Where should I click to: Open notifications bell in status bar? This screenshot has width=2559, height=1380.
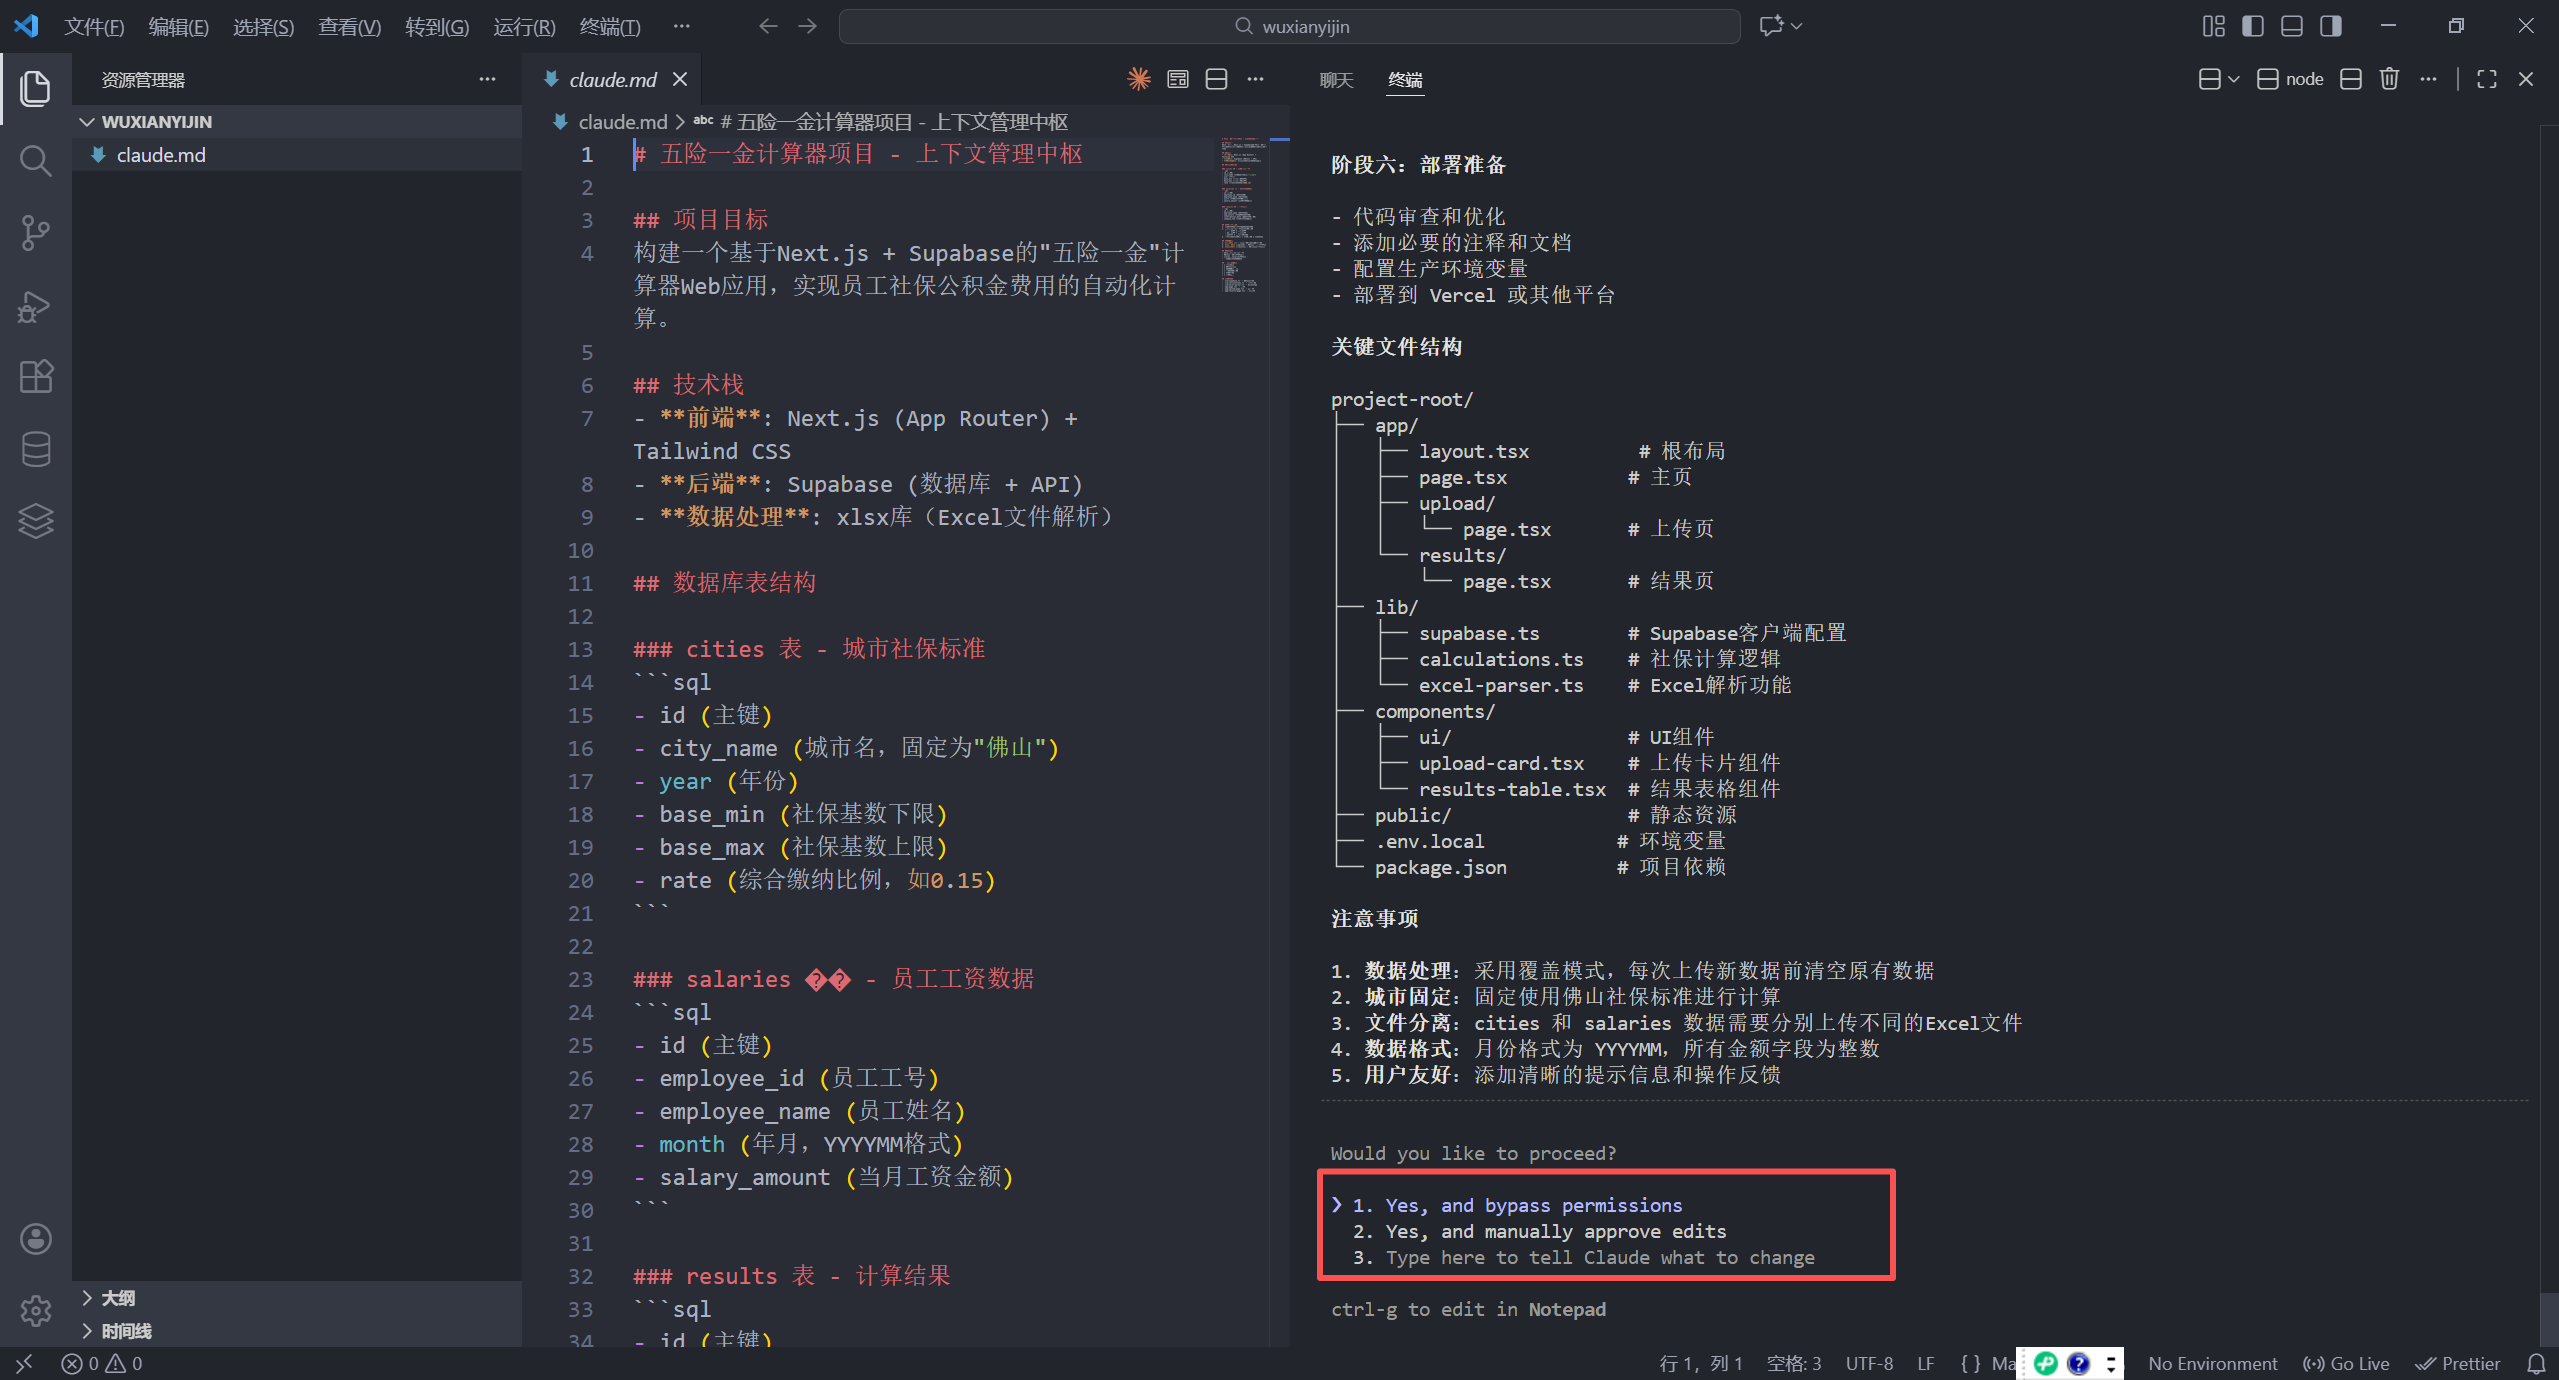point(2537,1363)
